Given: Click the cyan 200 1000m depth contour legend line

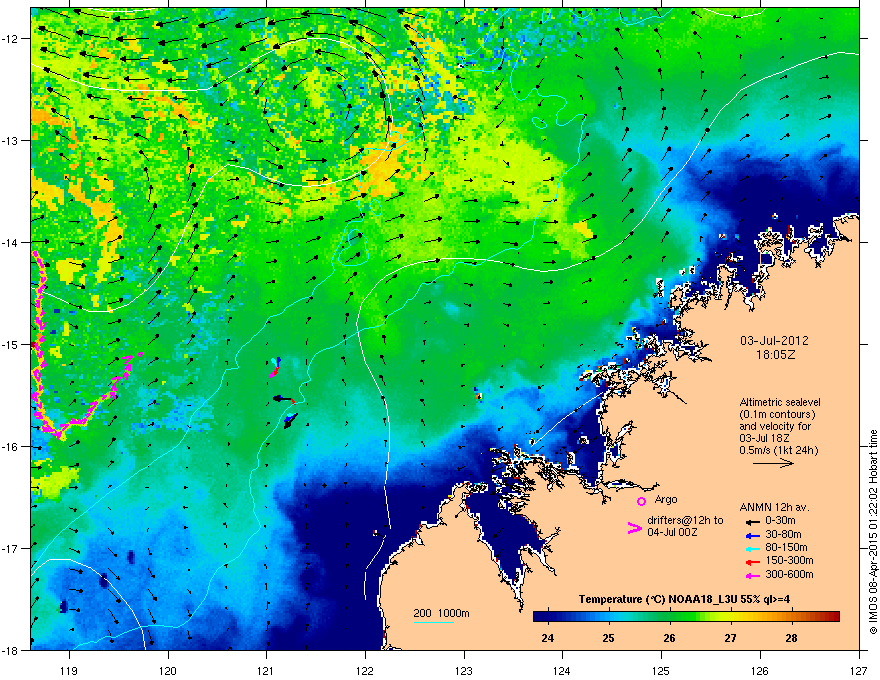Looking at the screenshot, I should click(x=433, y=622).
